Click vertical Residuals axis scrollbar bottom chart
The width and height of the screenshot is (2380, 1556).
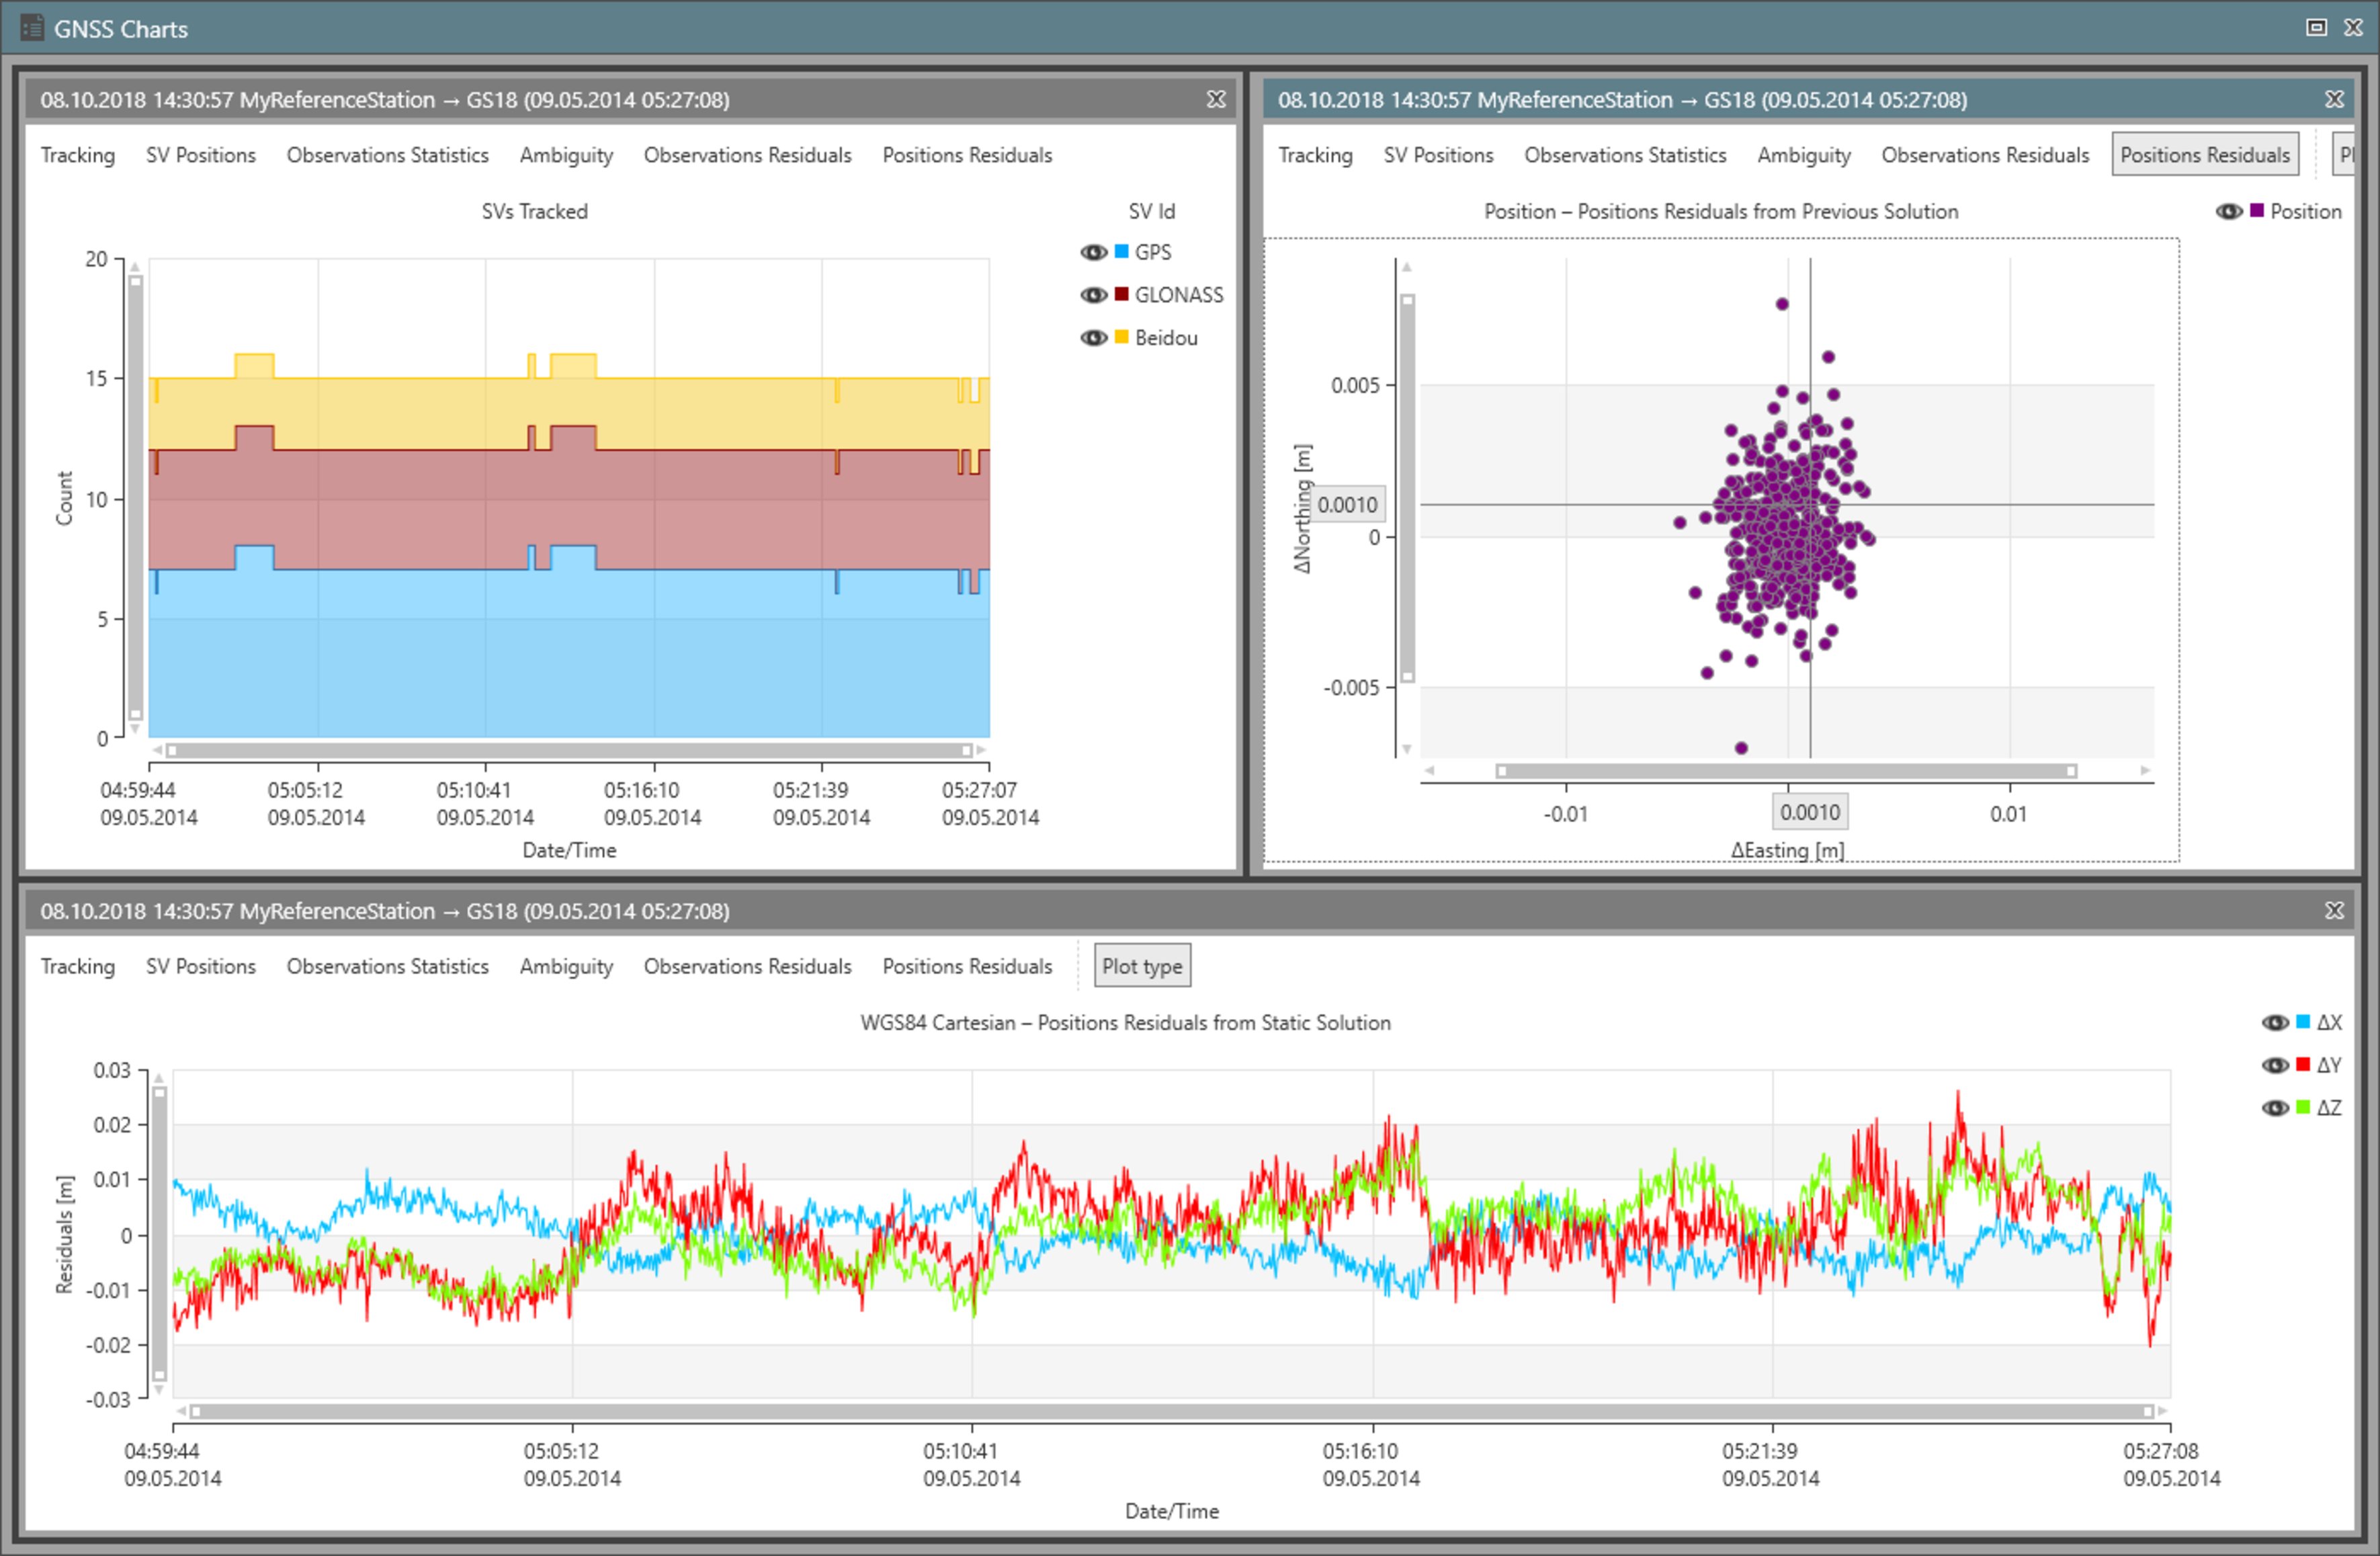[159, 1234]
